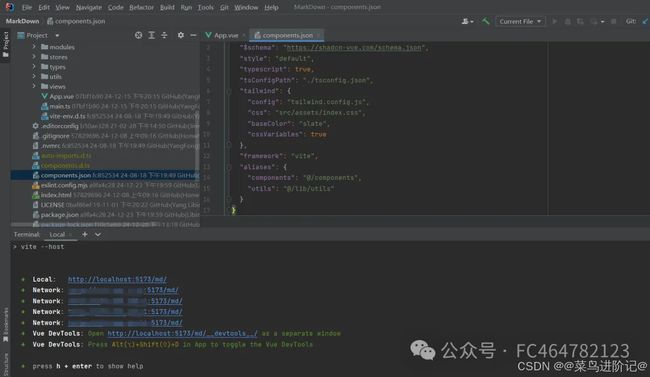Click the green Build hammer icon

[x=485, y=21]
